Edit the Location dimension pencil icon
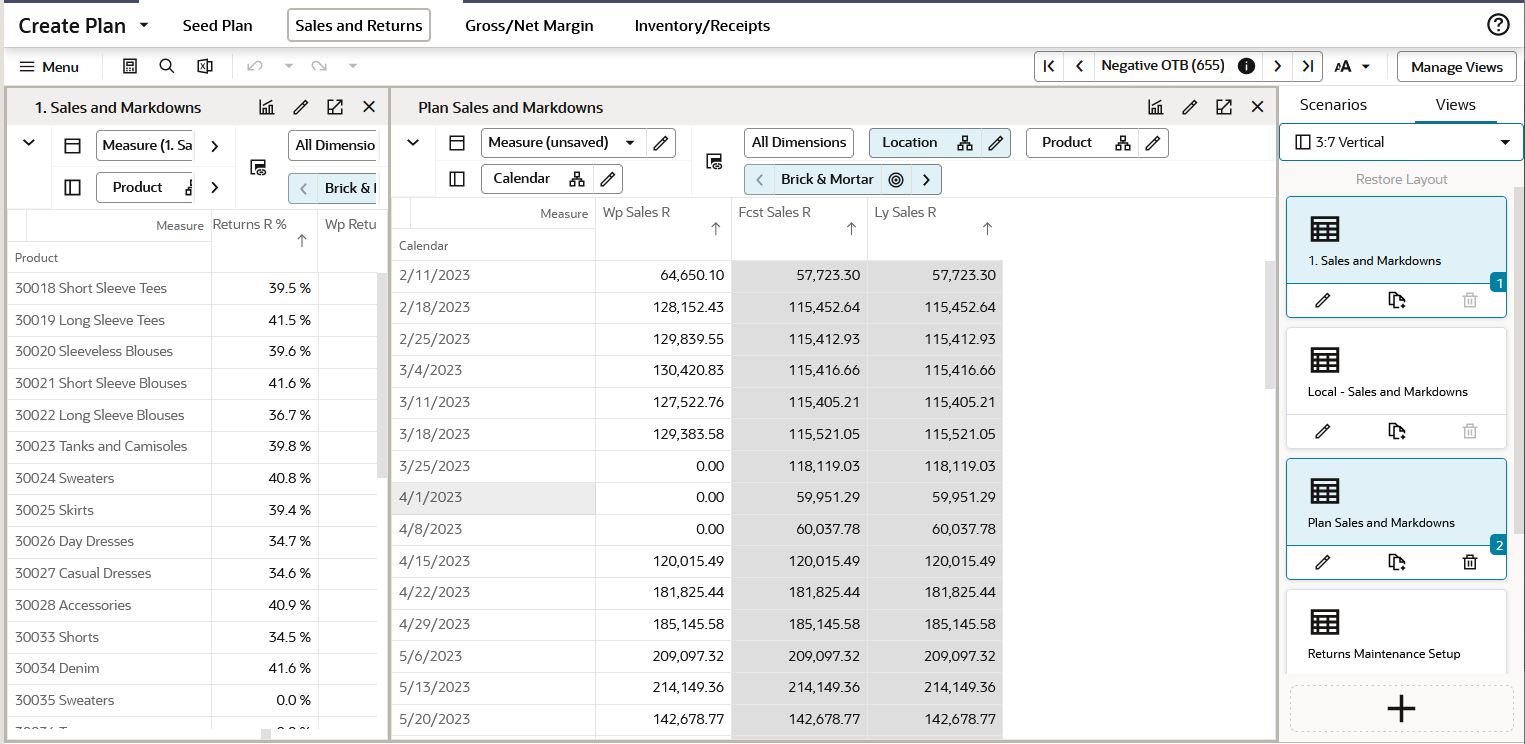1525x744 pixels. tap(995, 143)
